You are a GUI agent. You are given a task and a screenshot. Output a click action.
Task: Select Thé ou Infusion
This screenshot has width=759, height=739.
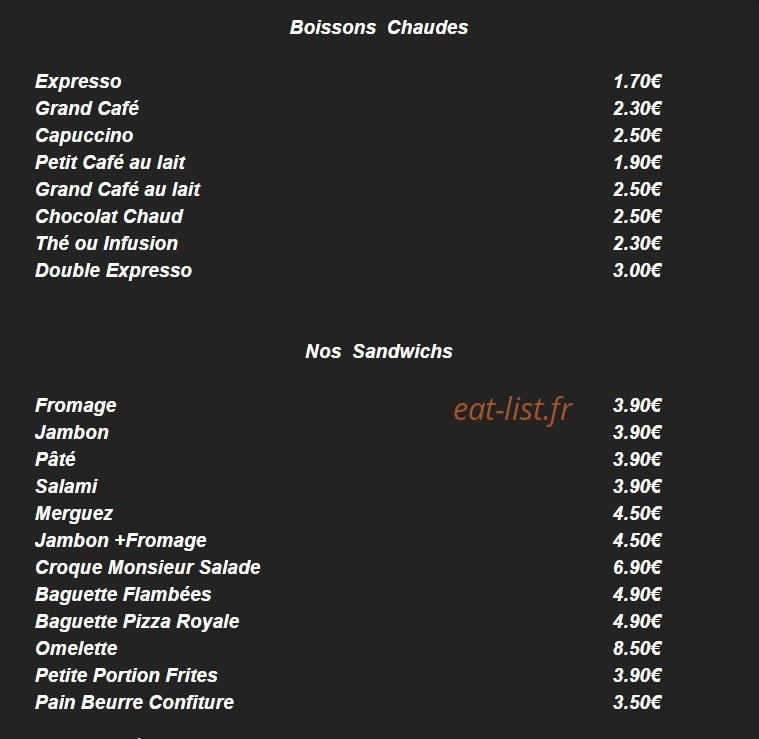tap(106, 243)
